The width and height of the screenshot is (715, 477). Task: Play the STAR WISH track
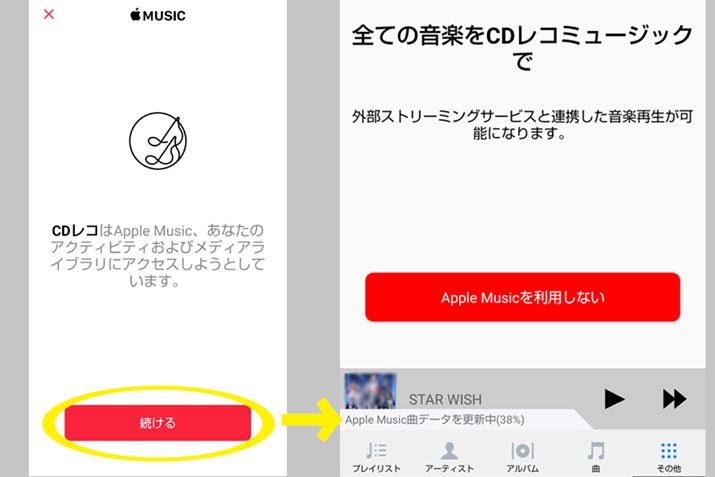coord(614,399)
